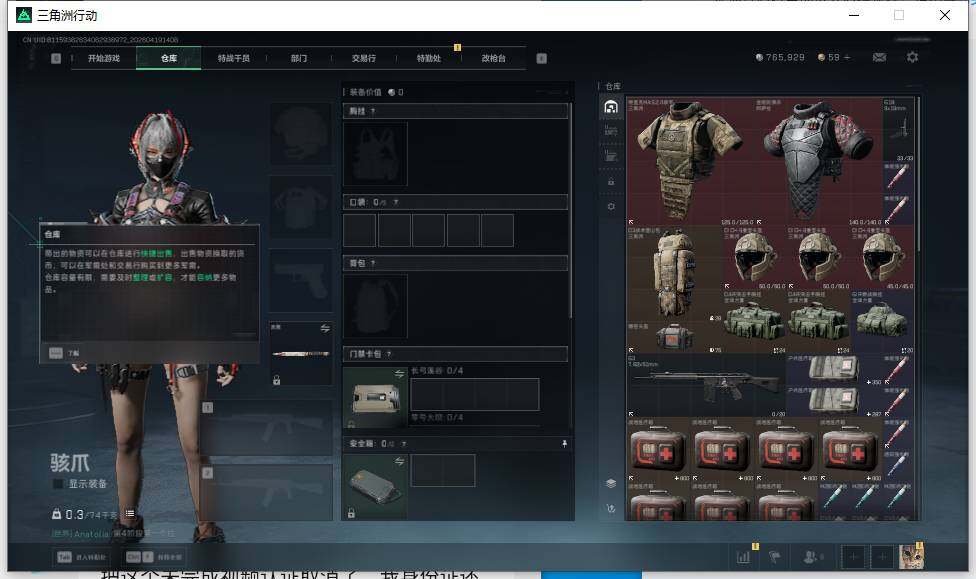Viewport: 976px width, 579px height.
Task: Switch to the 特战干员 tab
Action: click(x=233, y=59)
